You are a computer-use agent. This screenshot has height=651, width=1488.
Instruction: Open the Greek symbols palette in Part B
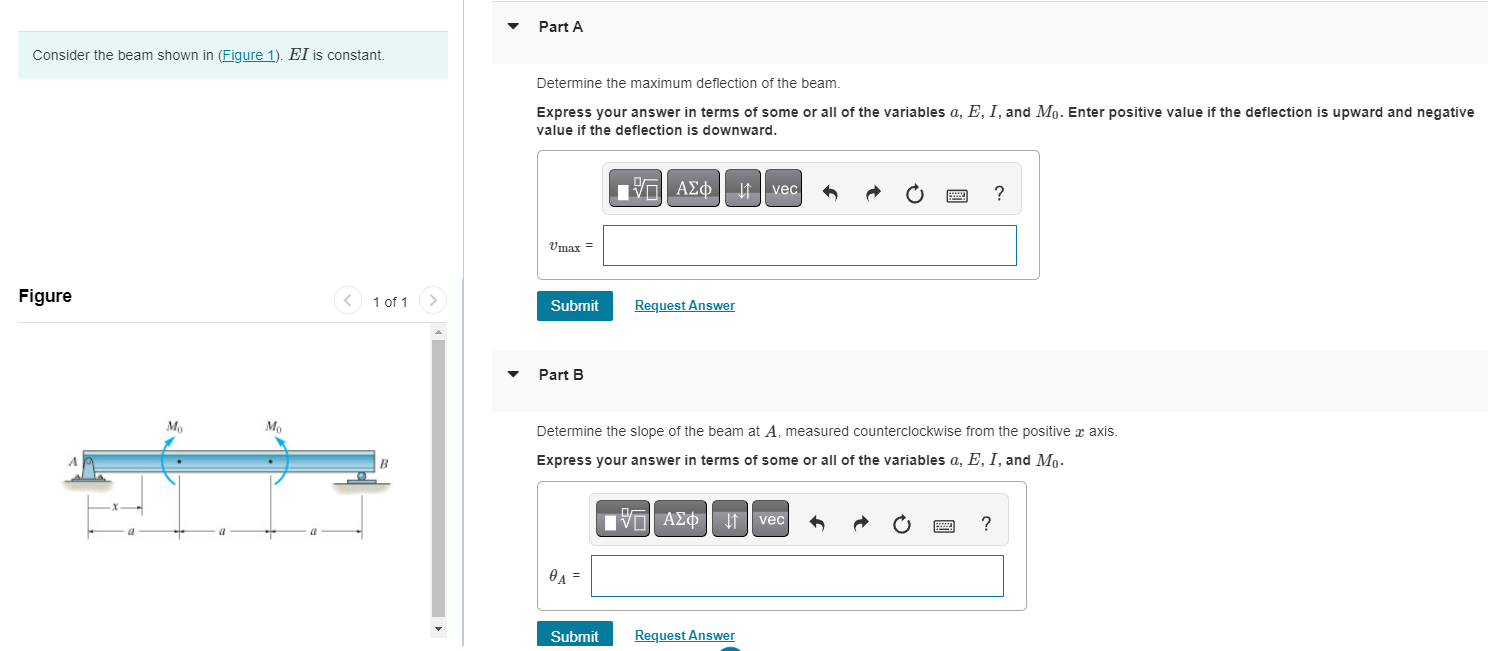pyautogui.click(x=680, y=519)
